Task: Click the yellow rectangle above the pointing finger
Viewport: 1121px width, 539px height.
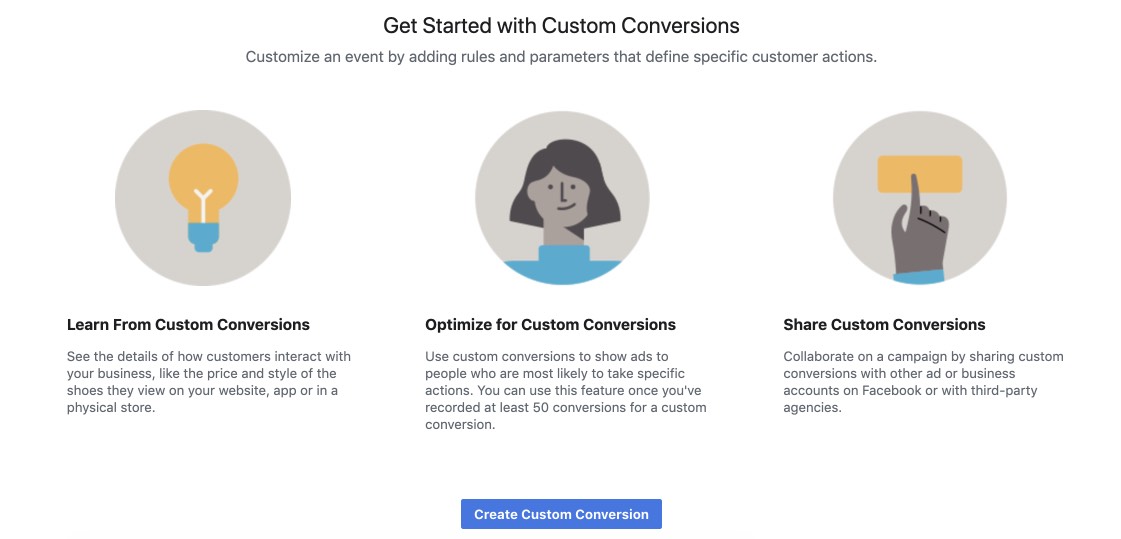Action: 920,174
